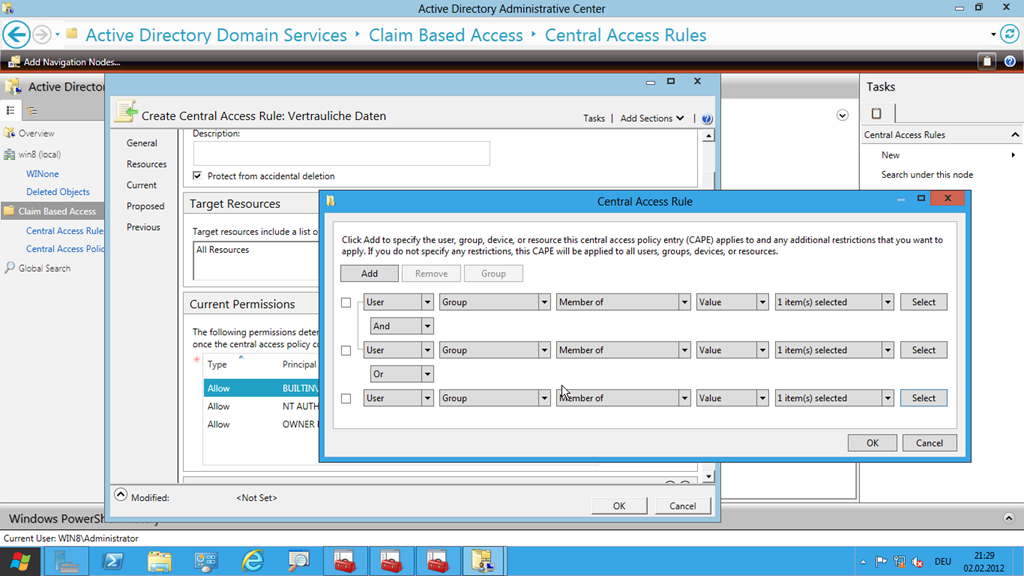
Task: Switch to tree view in navigation pane
Action: (31, 110)
